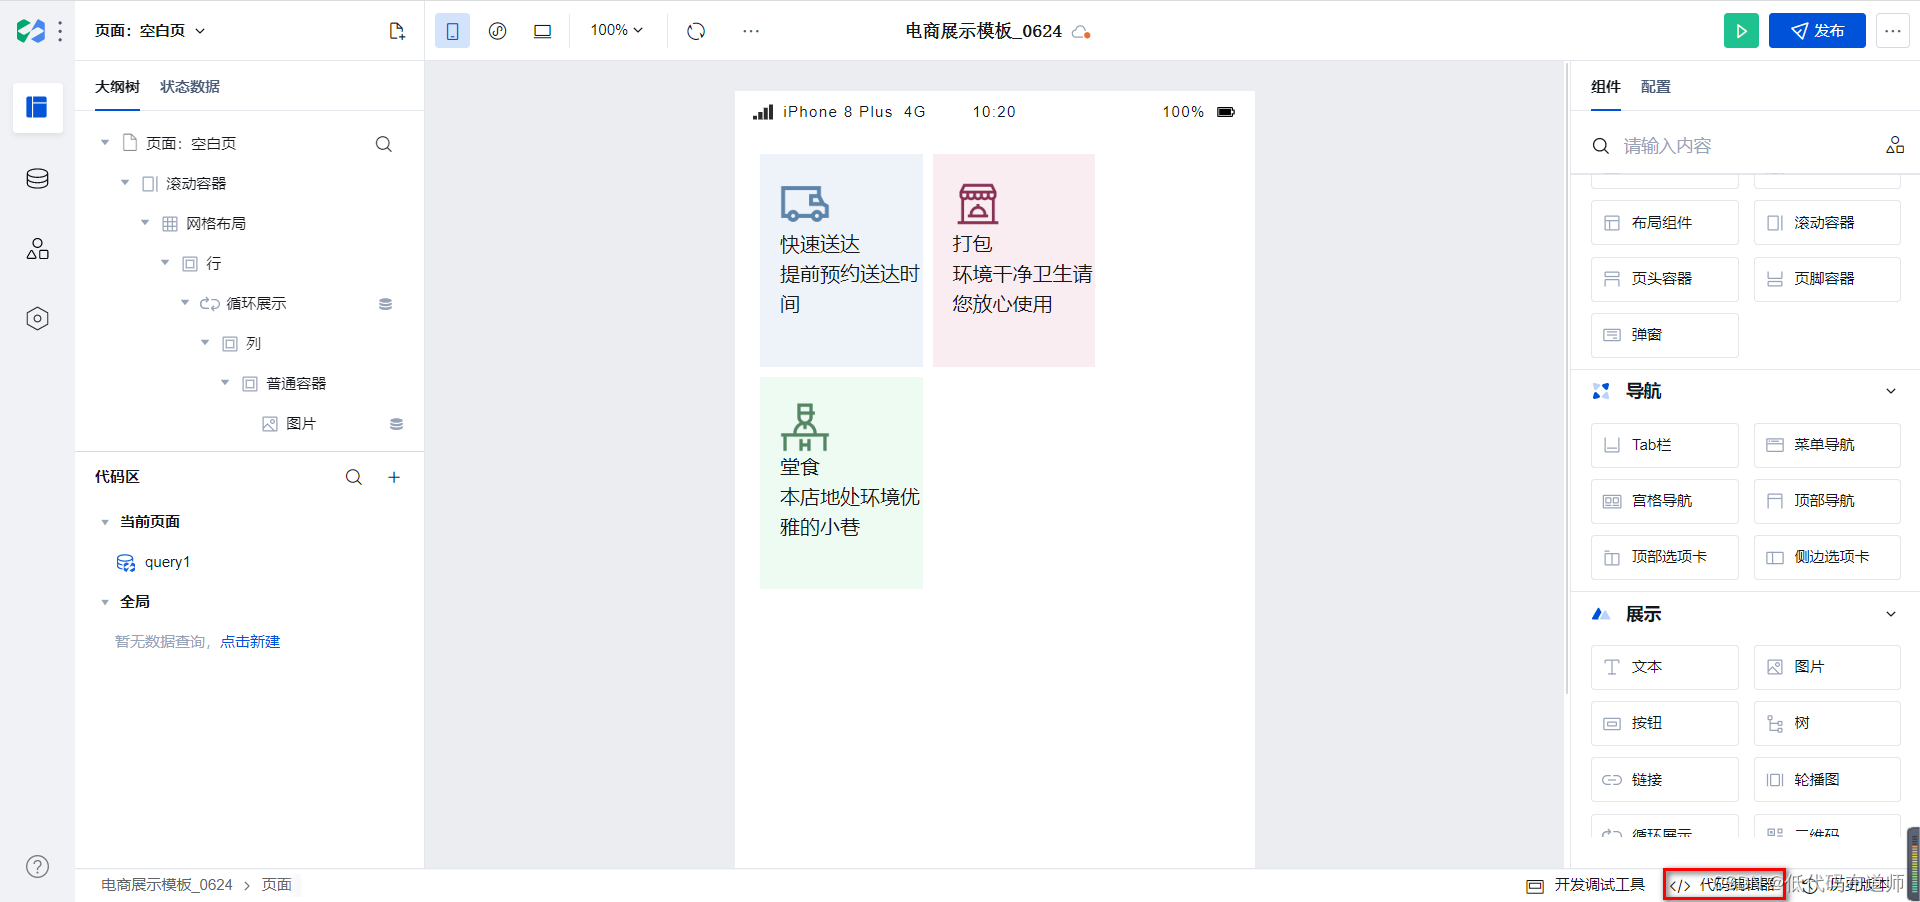Open the help question mark icon
1920x902 pixels.
[37, 866]
